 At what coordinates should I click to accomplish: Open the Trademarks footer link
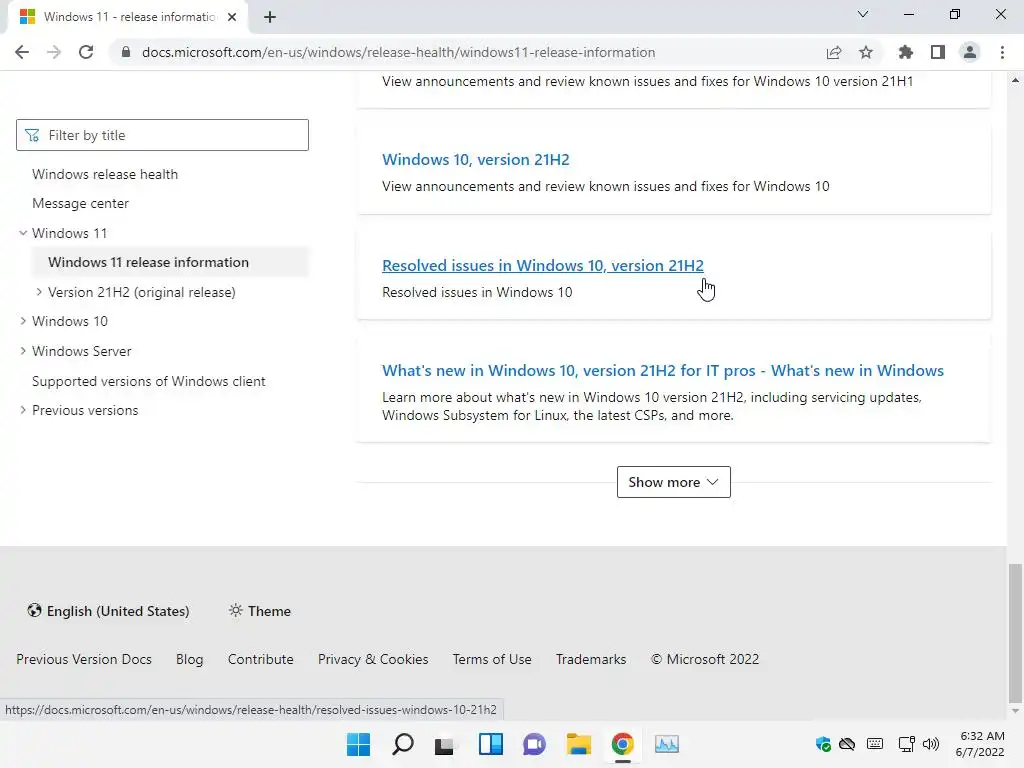tap(591, 660)
